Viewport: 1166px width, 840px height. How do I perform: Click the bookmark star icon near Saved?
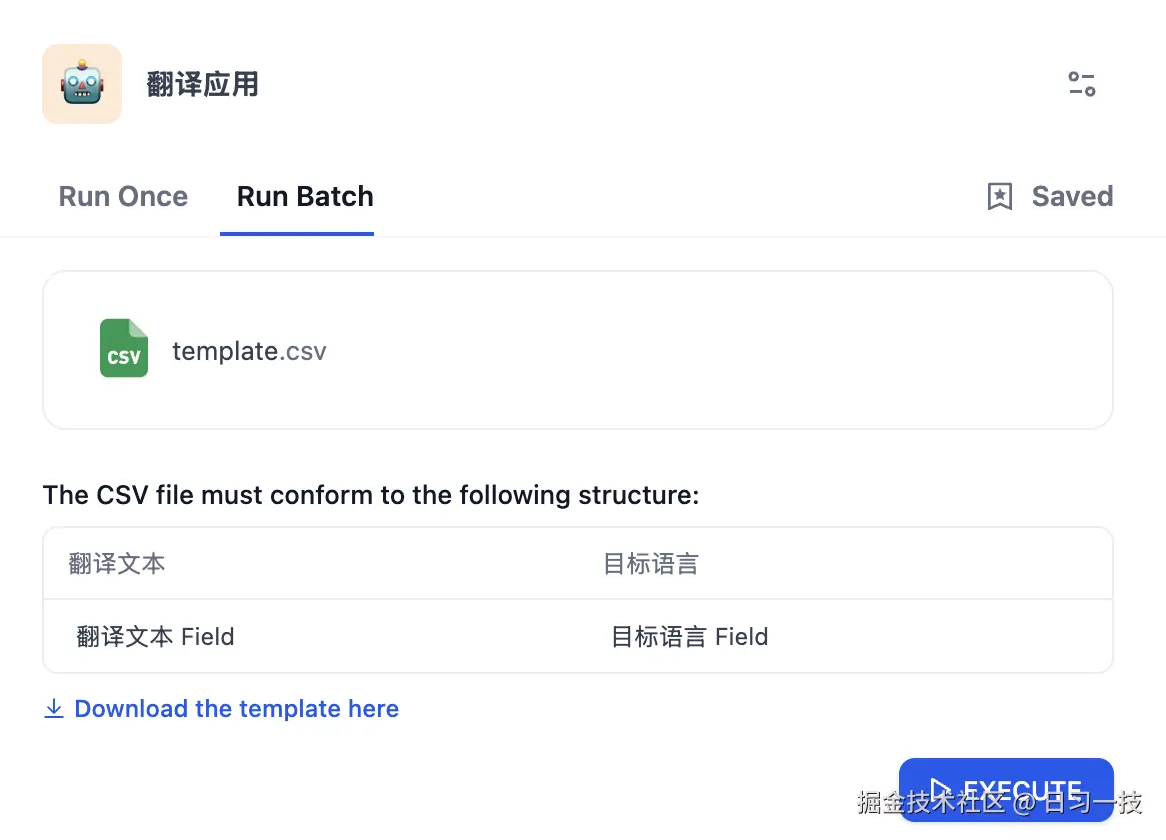click(1000, 196)
